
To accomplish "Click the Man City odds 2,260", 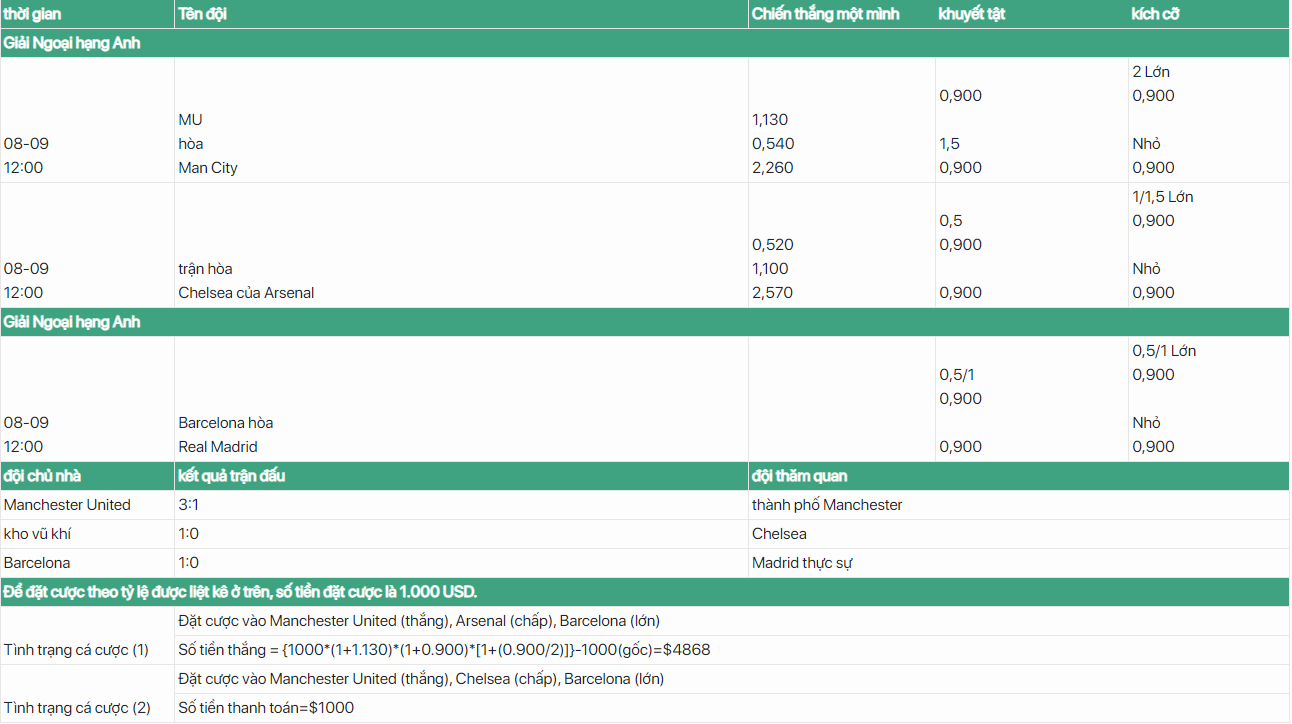I will point(772,168).
